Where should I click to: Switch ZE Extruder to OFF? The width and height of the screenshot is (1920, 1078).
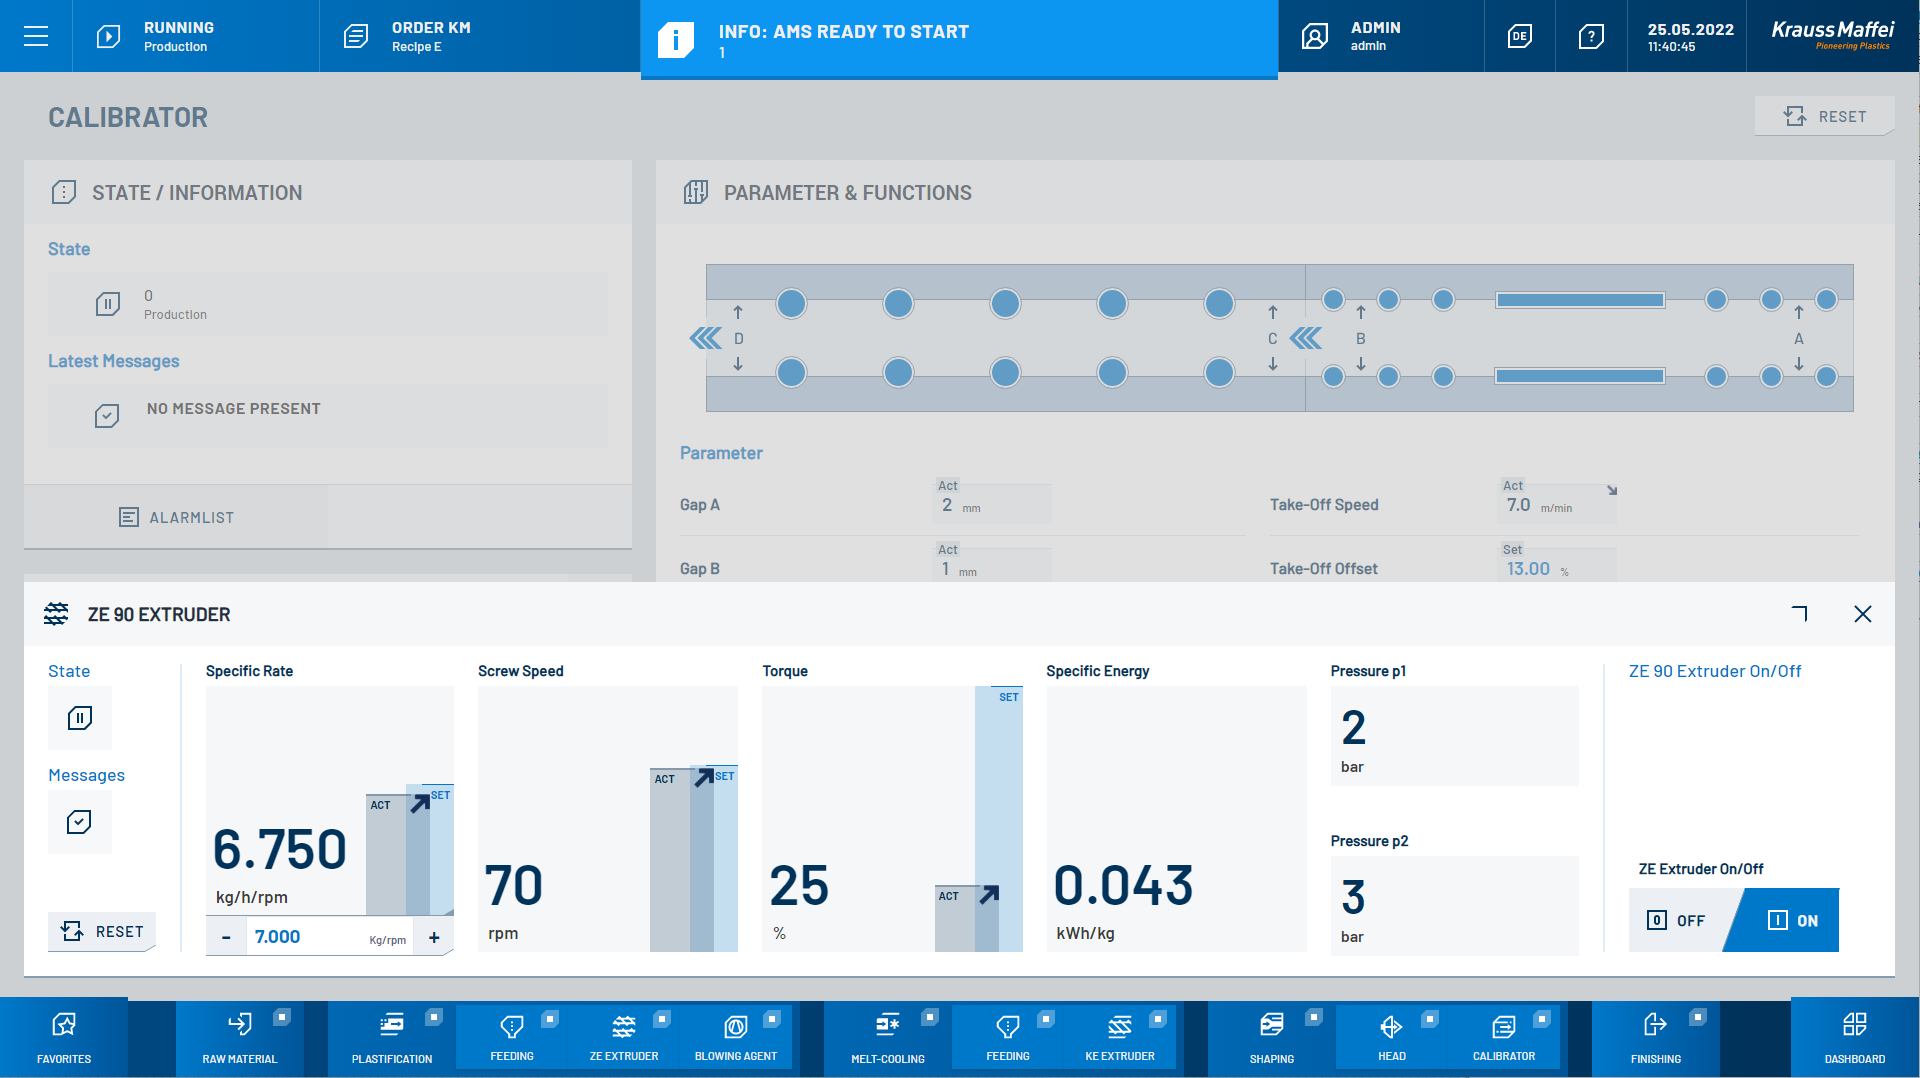pos(1677,920)
